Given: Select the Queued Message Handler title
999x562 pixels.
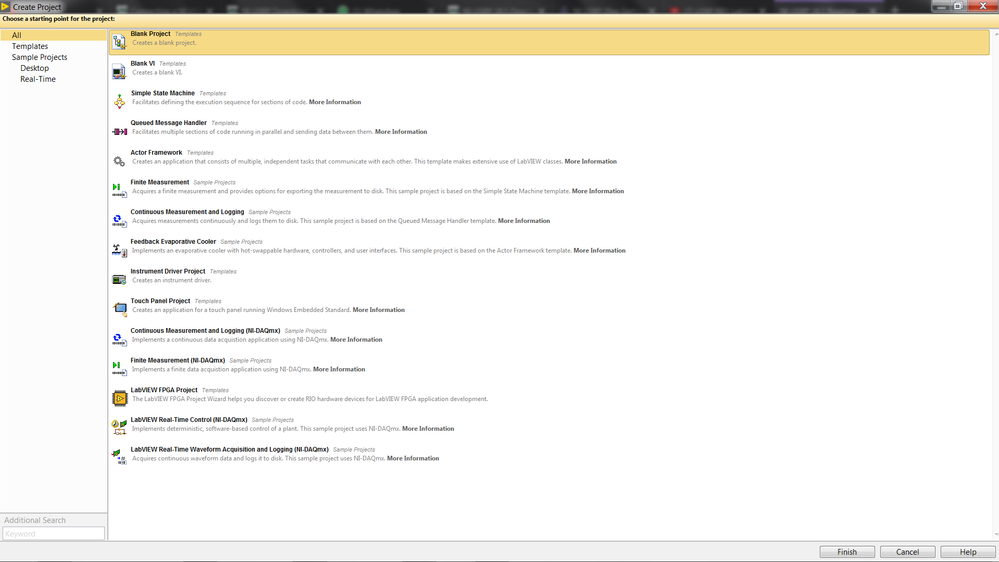Looking at the screenshot, I should pos(169,123).
